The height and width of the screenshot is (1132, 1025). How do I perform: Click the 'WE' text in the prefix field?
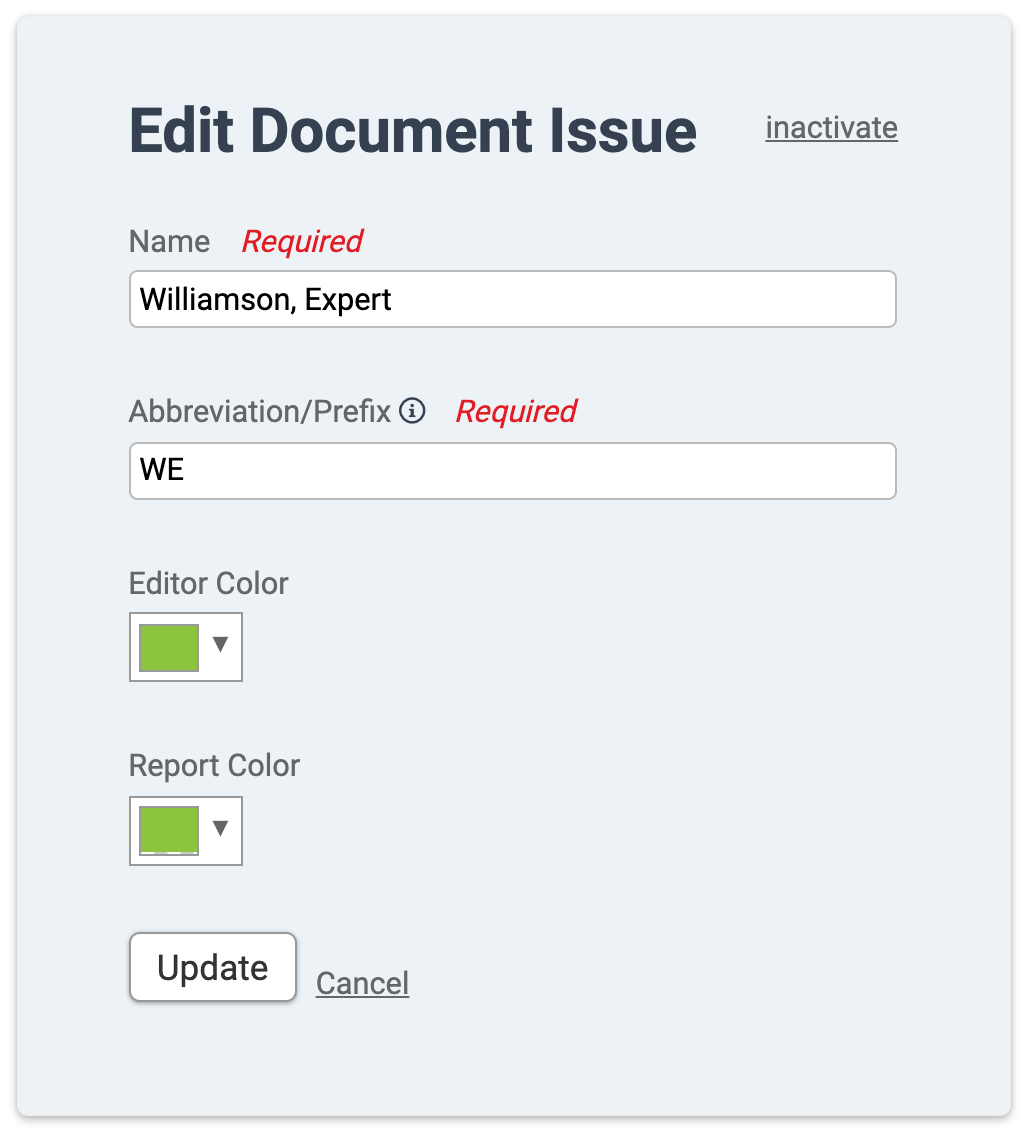[x=162, y=470]
